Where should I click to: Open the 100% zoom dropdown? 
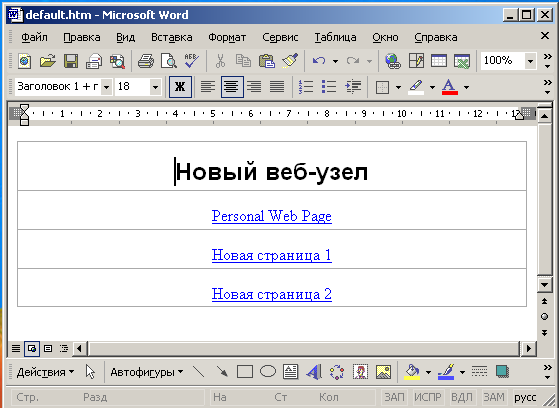click(x=530, y=61)
